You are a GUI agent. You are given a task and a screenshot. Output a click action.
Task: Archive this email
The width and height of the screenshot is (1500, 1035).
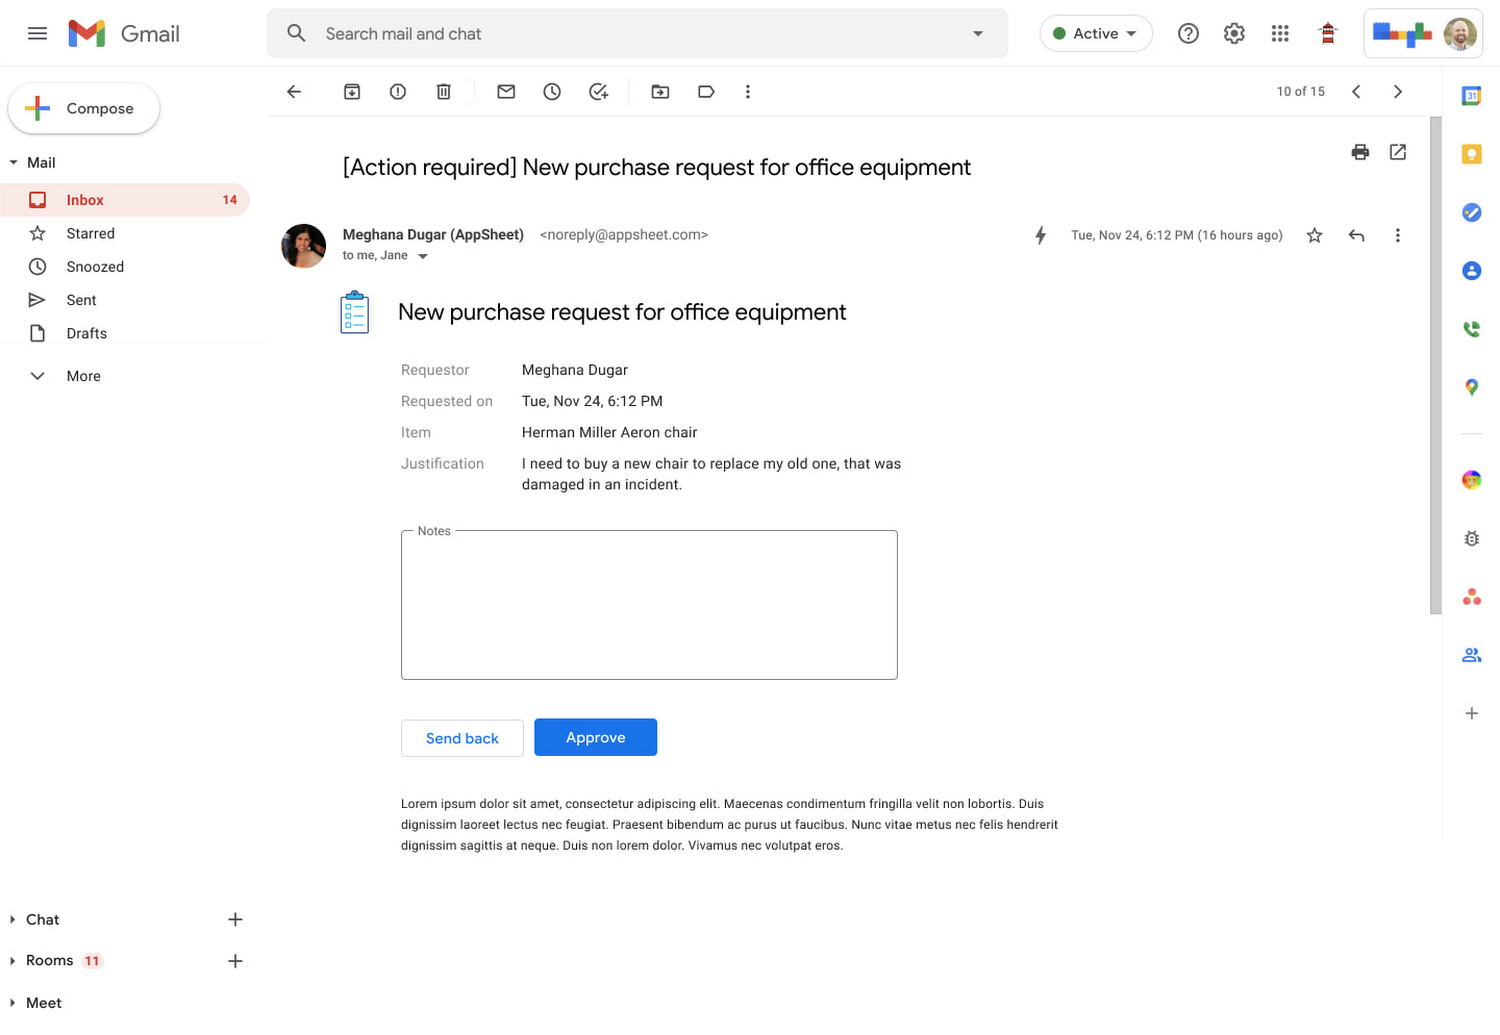(352, 91)
